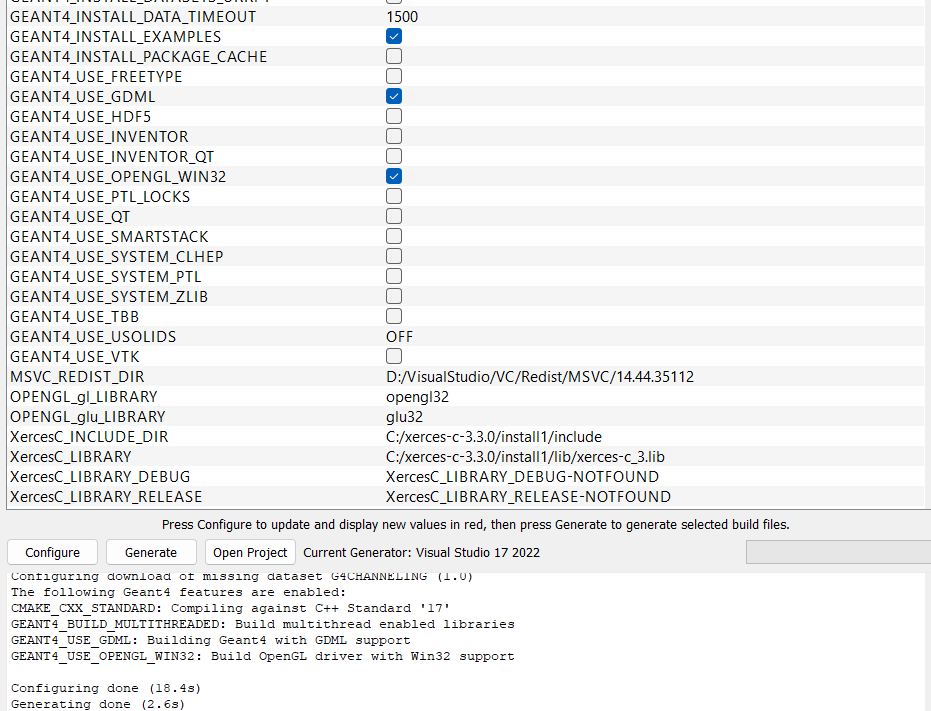The height and width of the screenshot is (711, 931).
Task: Edit the GEANT4_INSTALL_DATA_TIMEOUT value 1500
Action: (x=402, y=17)
